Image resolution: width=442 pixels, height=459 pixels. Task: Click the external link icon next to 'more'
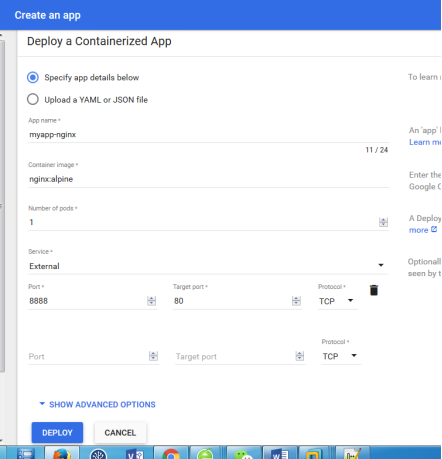pos(434,229)
